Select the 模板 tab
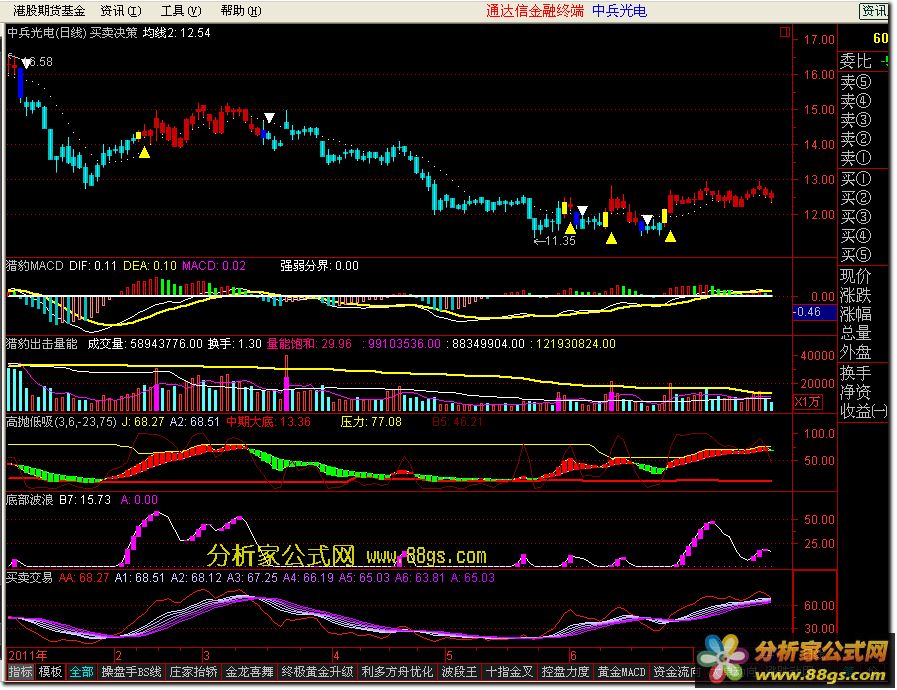897x690 pixels. tap(50, 672)
